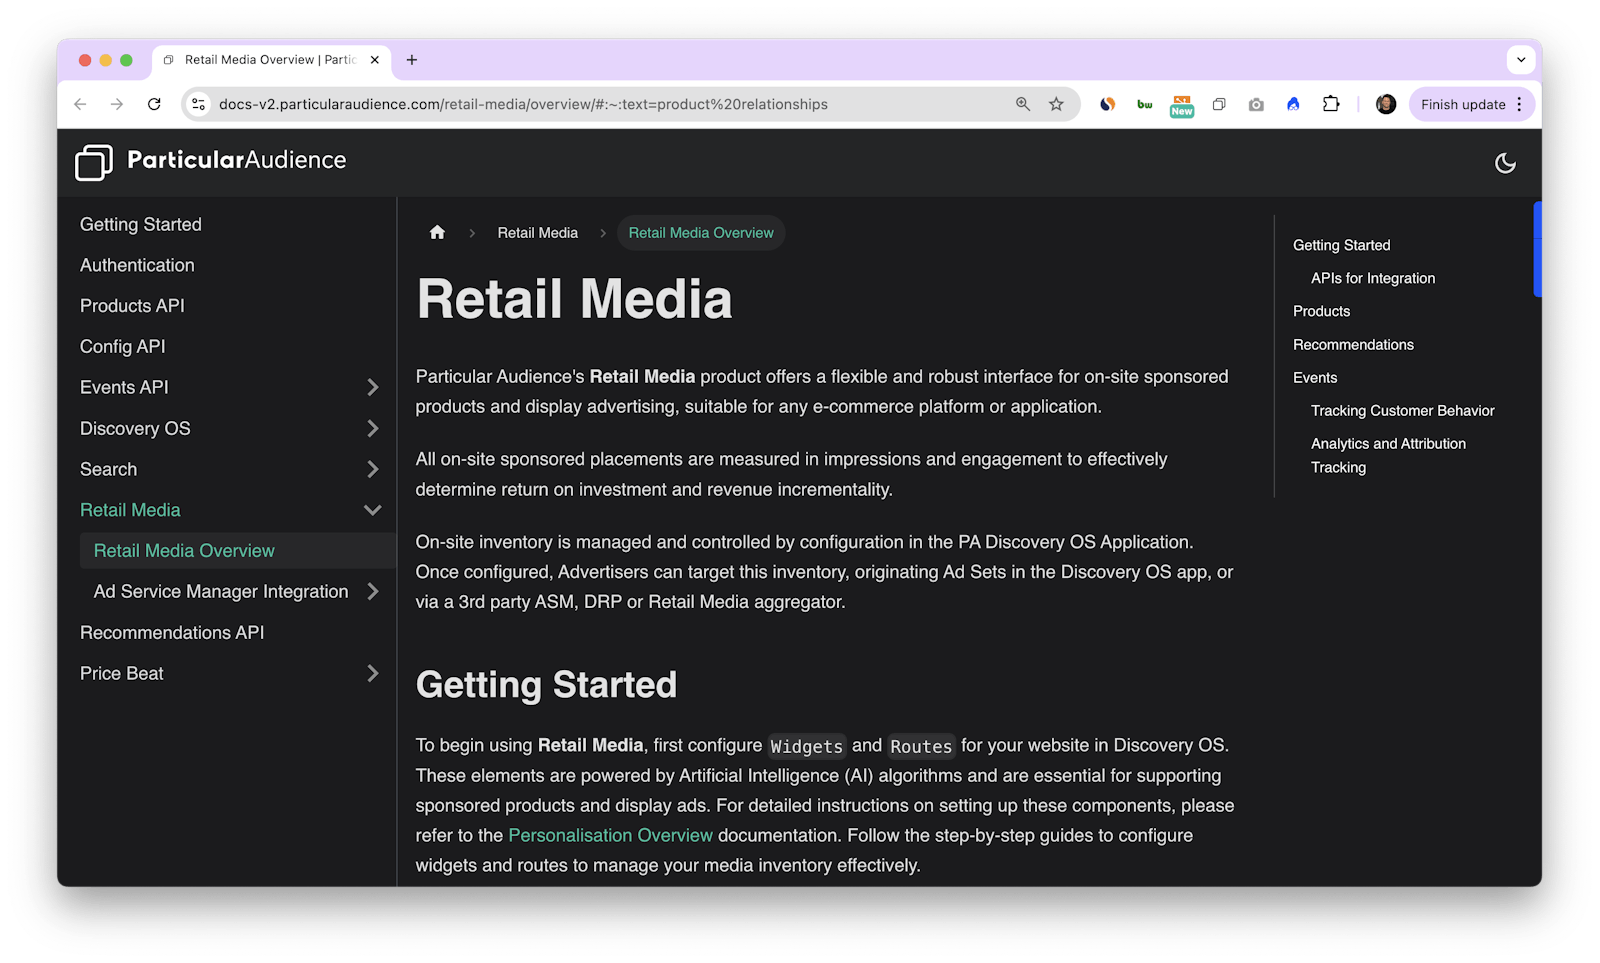Open the browser extensions puzzle icon
Image resolution: width=1600 pixels, height=963 pixels.
1331,104
